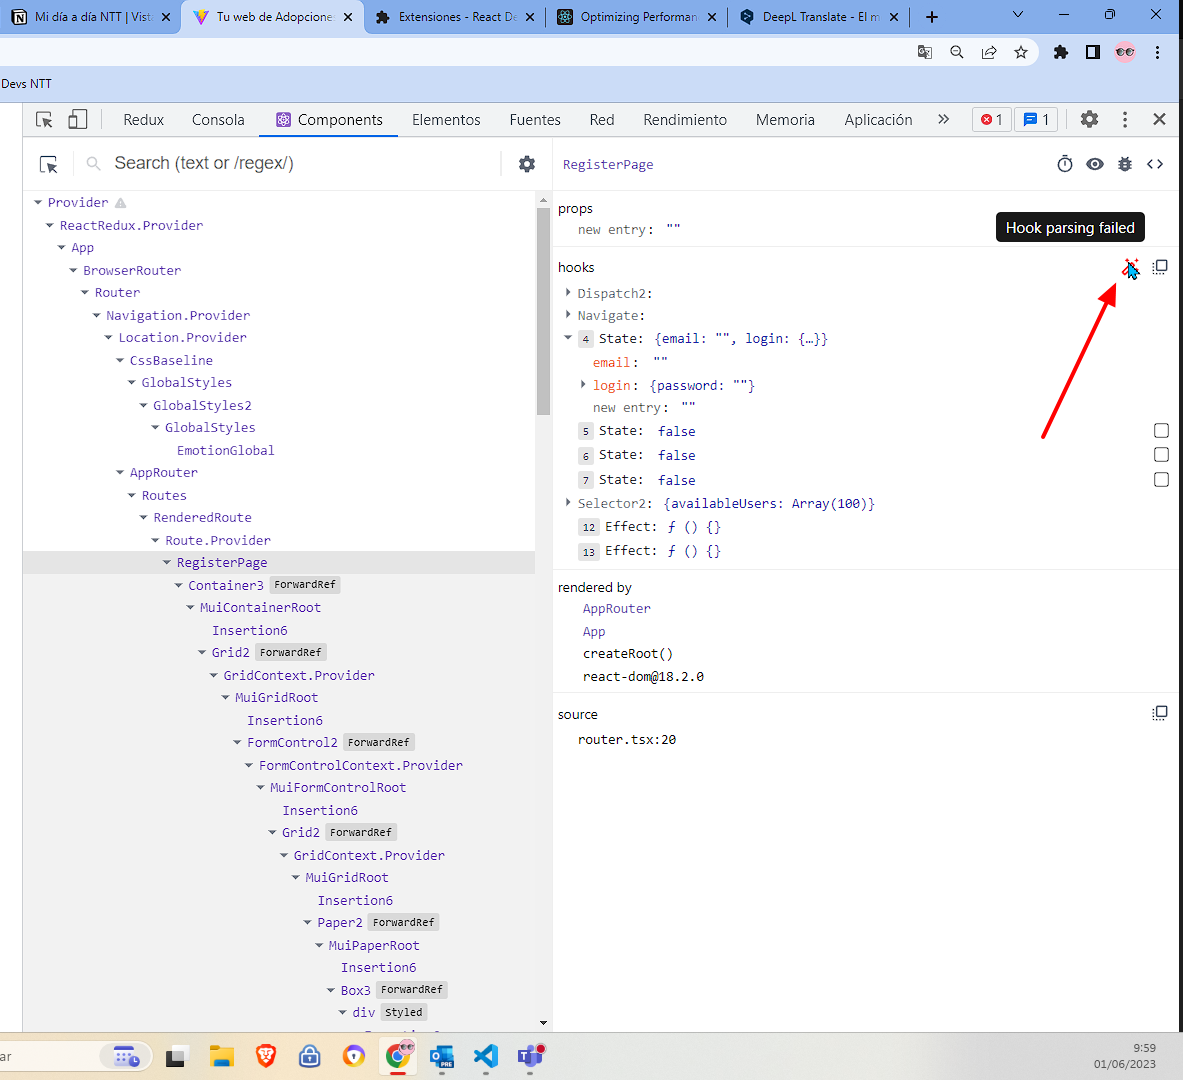Screen dimensions: 1183x1080
Task: Expand the Selector2 hook
Action: (568, 502)
